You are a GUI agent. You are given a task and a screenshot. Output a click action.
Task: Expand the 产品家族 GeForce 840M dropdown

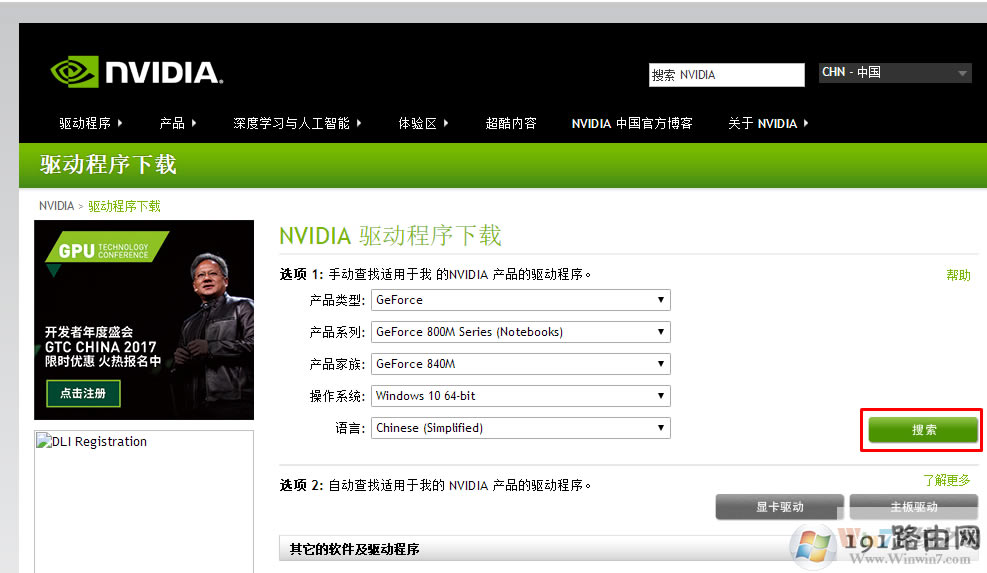click(x=521, y=364)
